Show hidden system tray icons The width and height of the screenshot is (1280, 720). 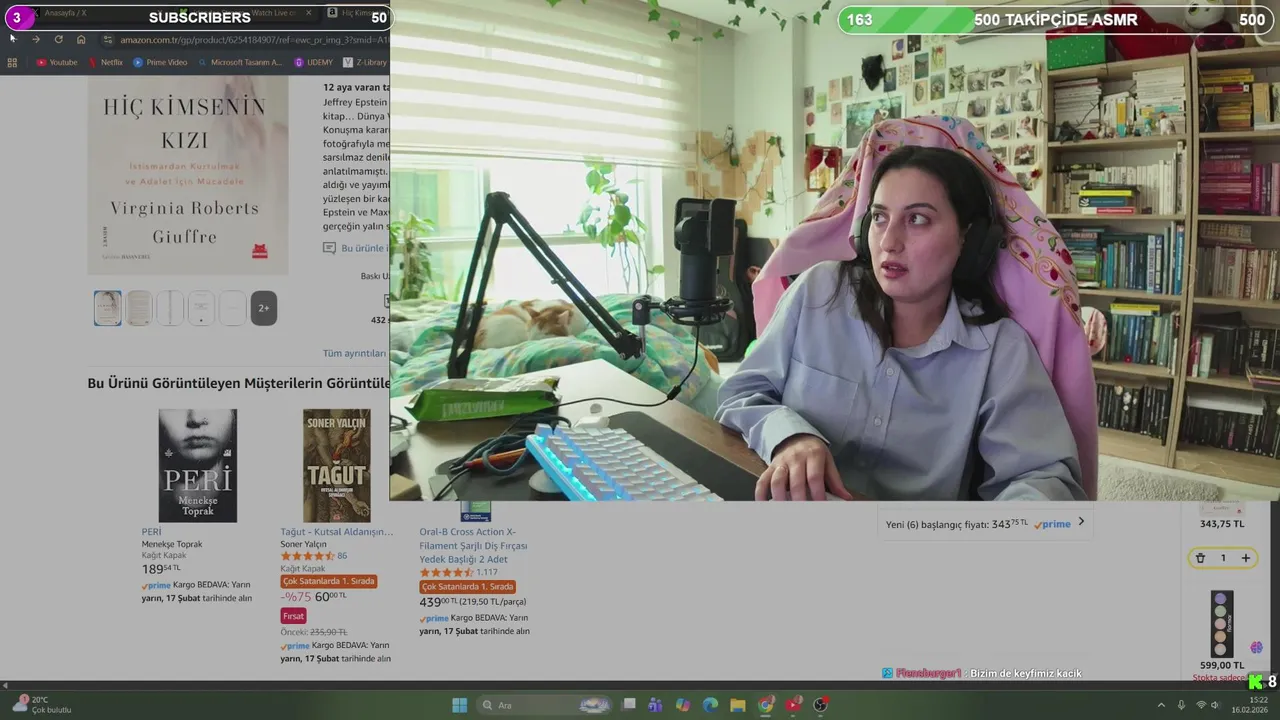pos(1161,705)
